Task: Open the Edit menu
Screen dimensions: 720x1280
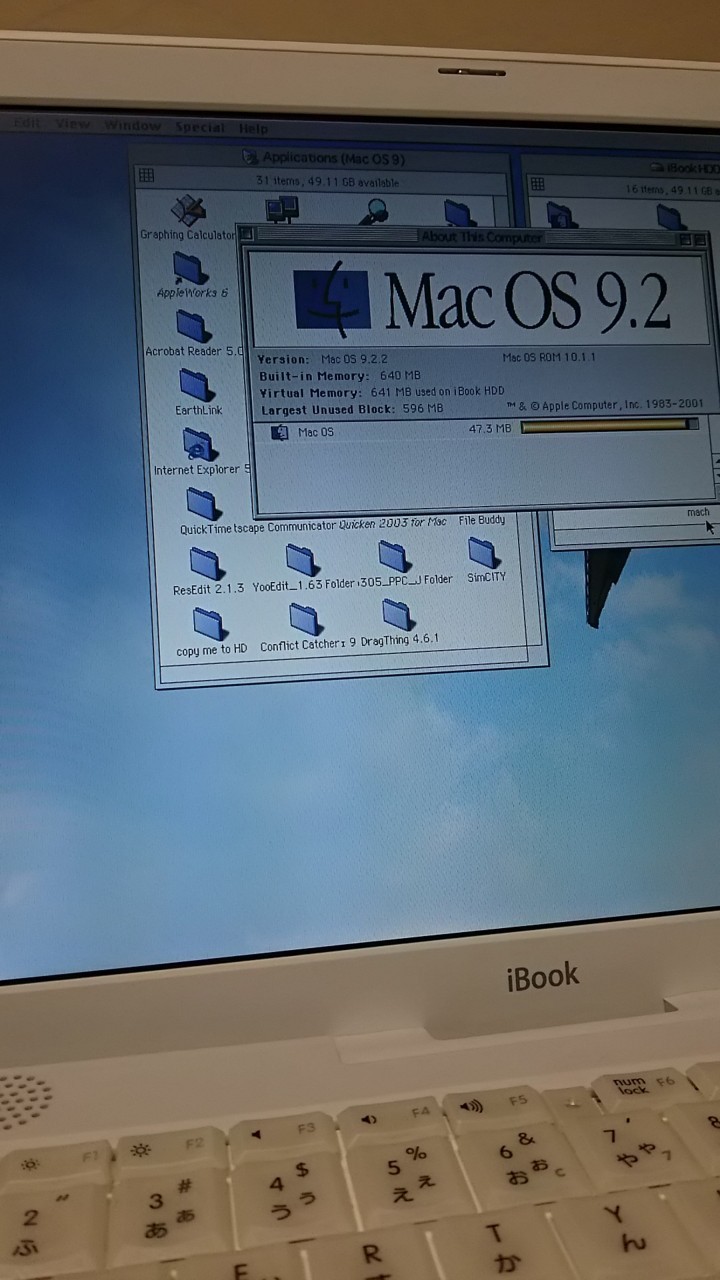Action: (x=26, y=123)
